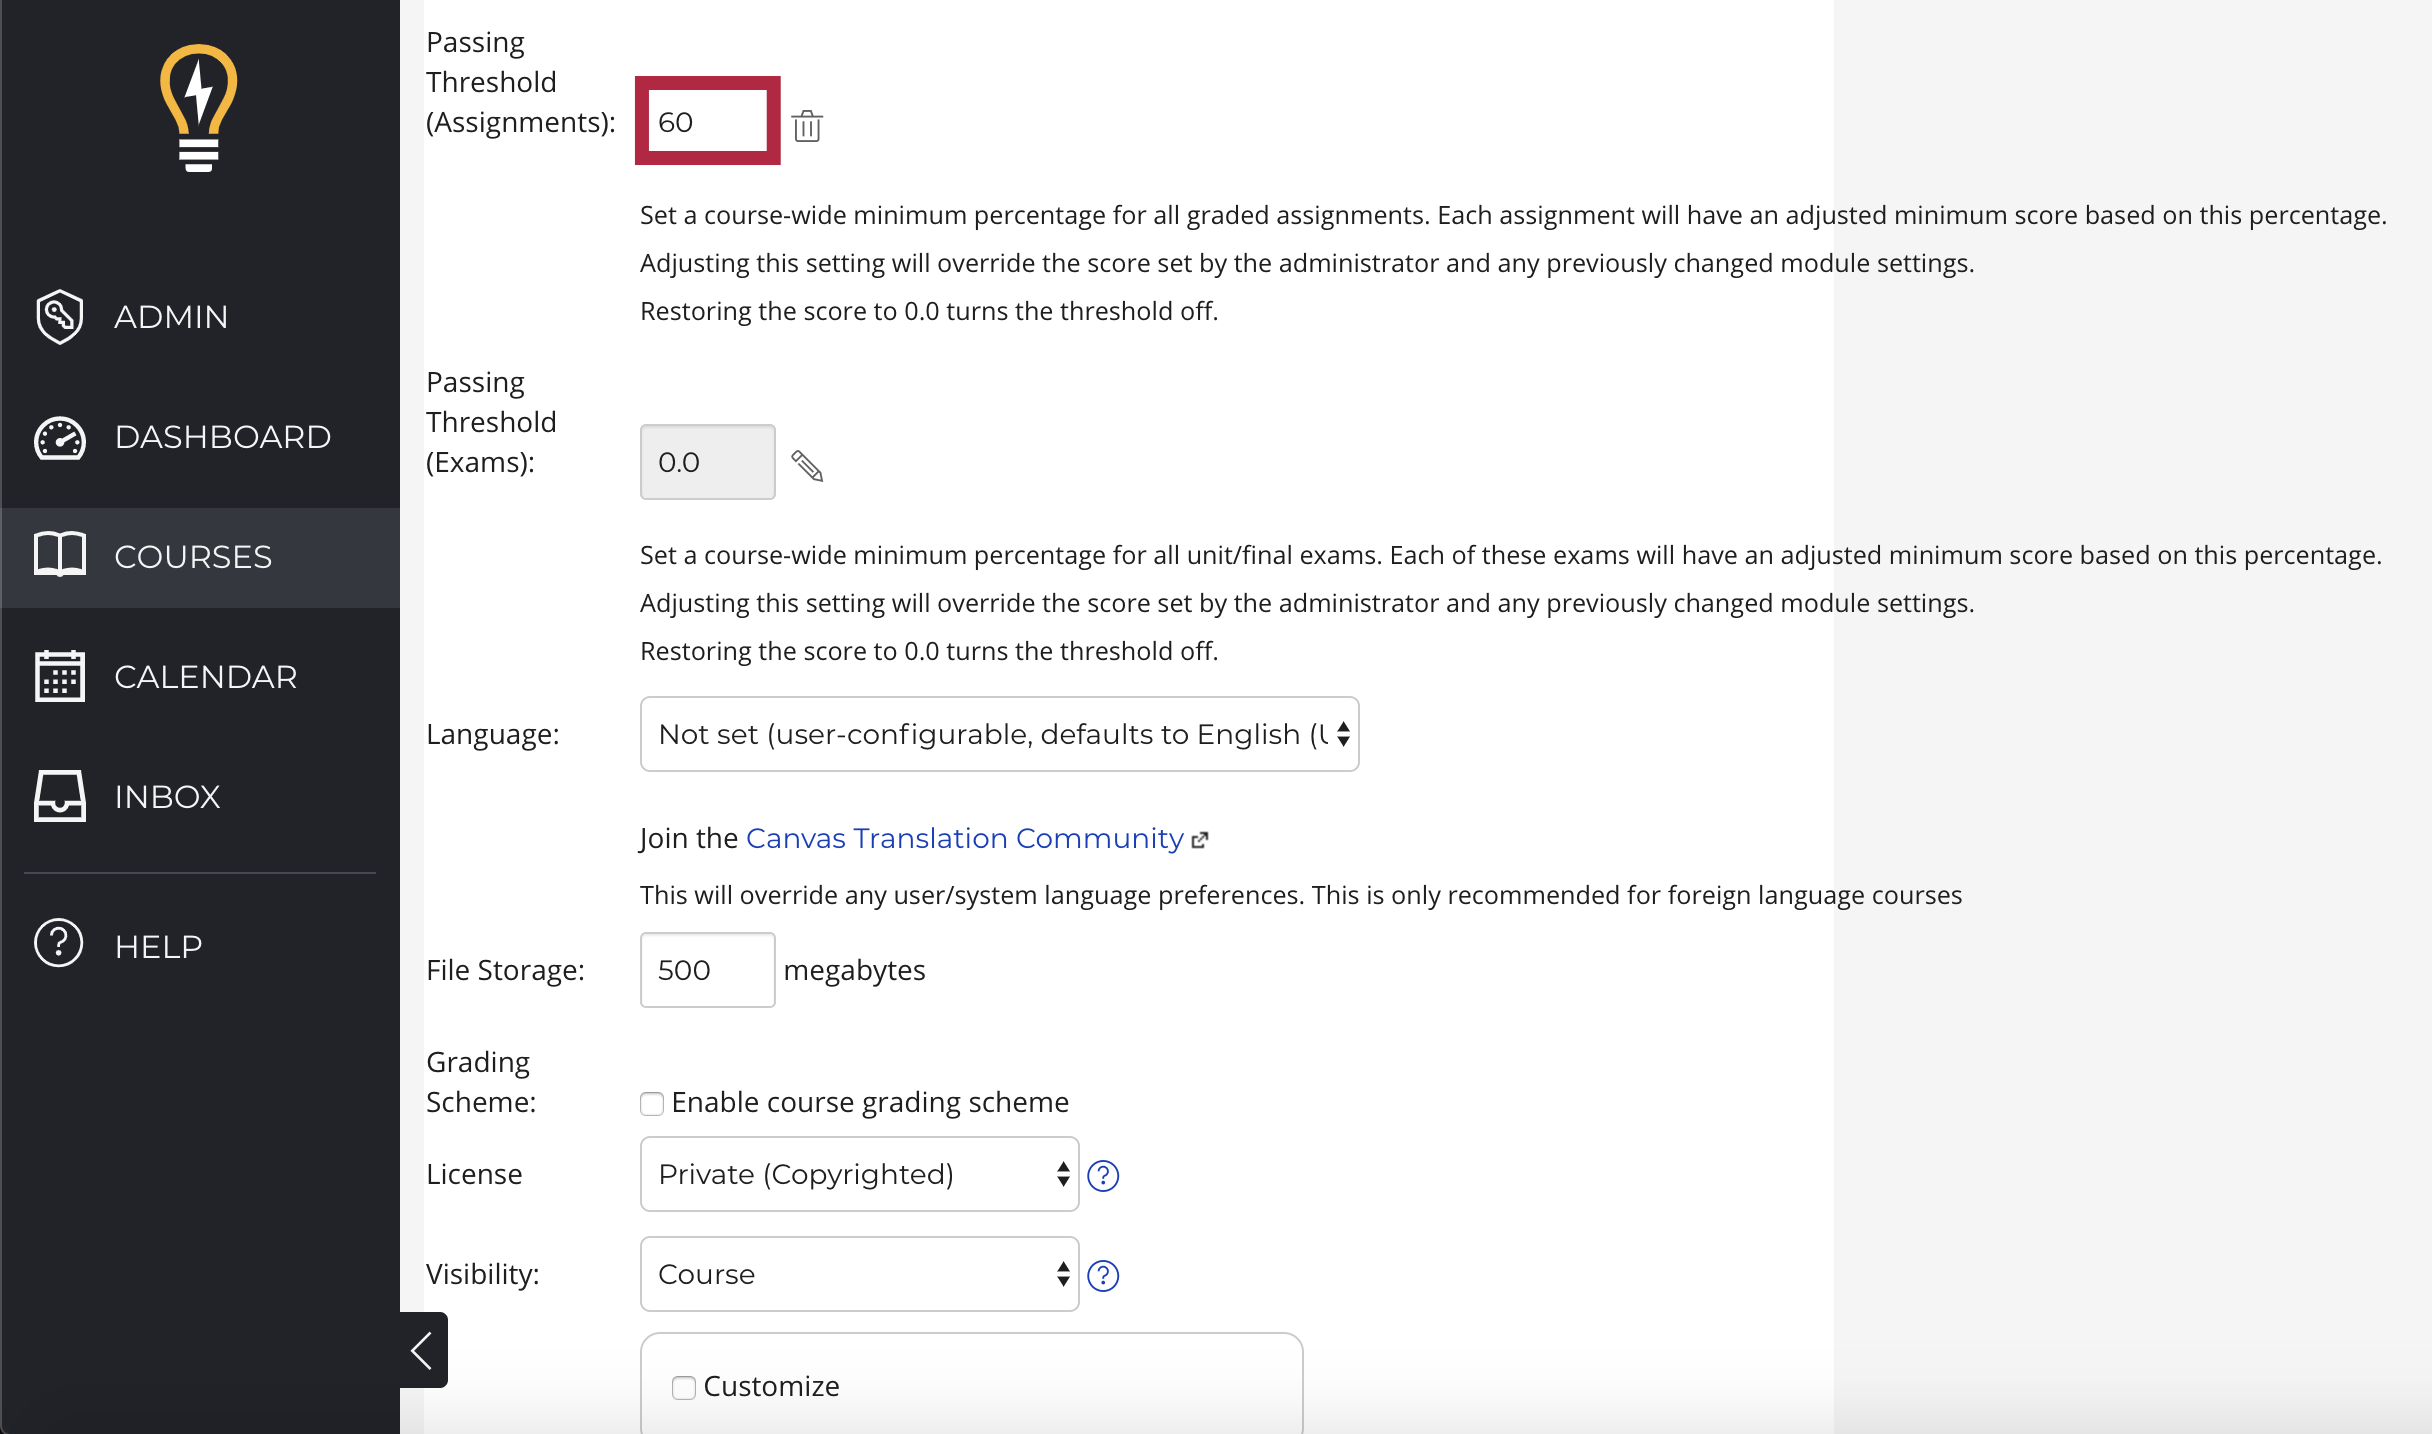Click the Help sidebar icon
This screenshot has width=2432, height=1434.
pyautogui.click(x=58, y=946)
